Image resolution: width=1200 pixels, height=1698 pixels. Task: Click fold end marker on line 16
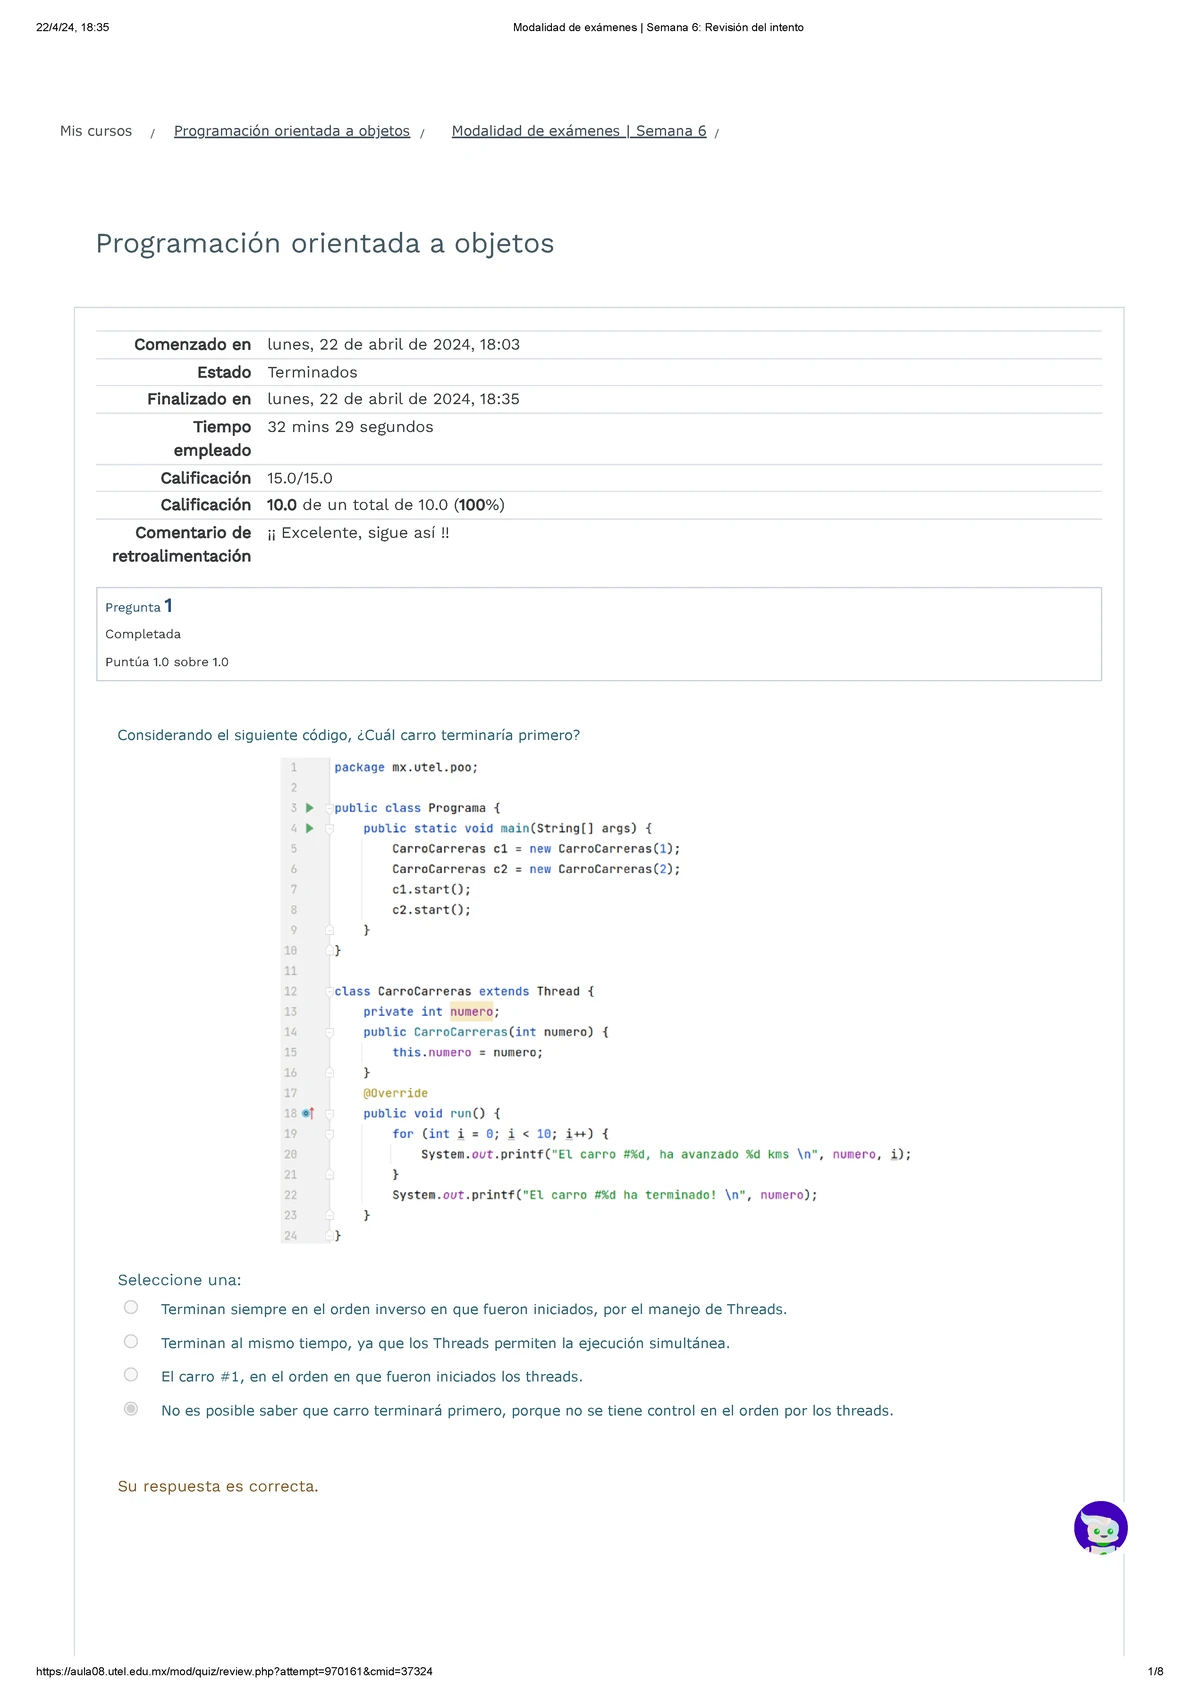[x=329, y=1073]
